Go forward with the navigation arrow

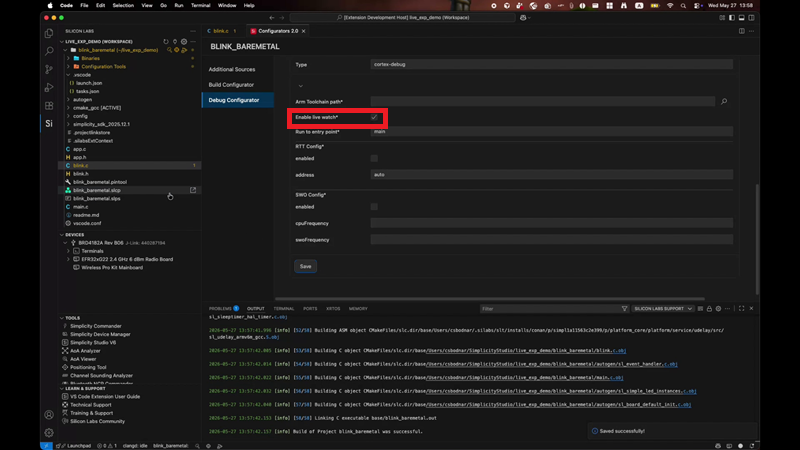282,17
